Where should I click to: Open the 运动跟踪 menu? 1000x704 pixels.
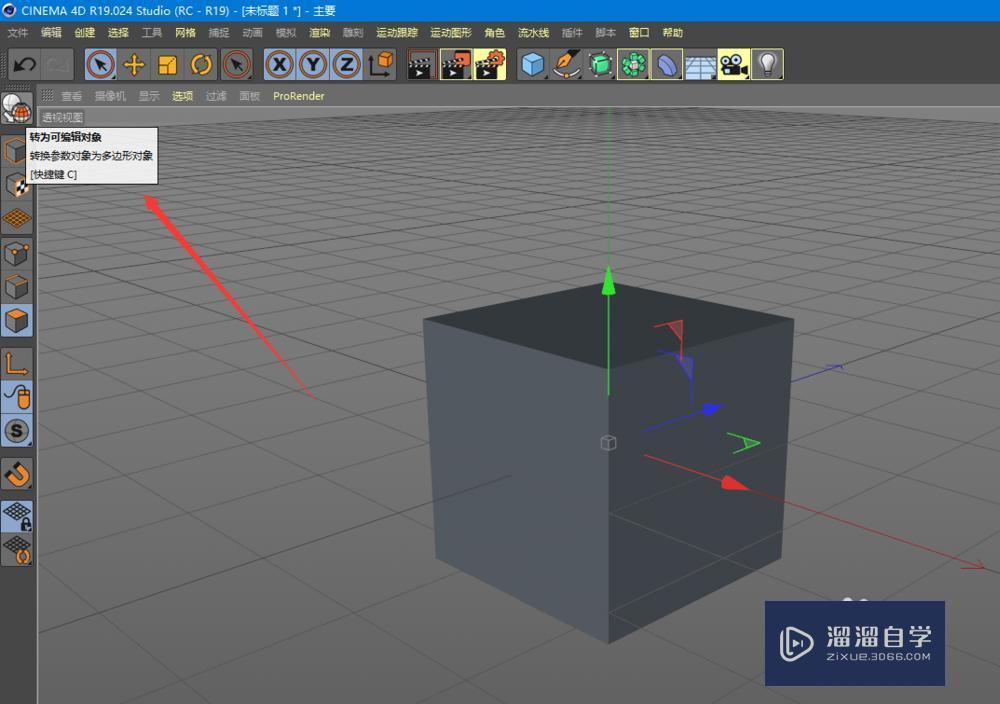(397, 33)
